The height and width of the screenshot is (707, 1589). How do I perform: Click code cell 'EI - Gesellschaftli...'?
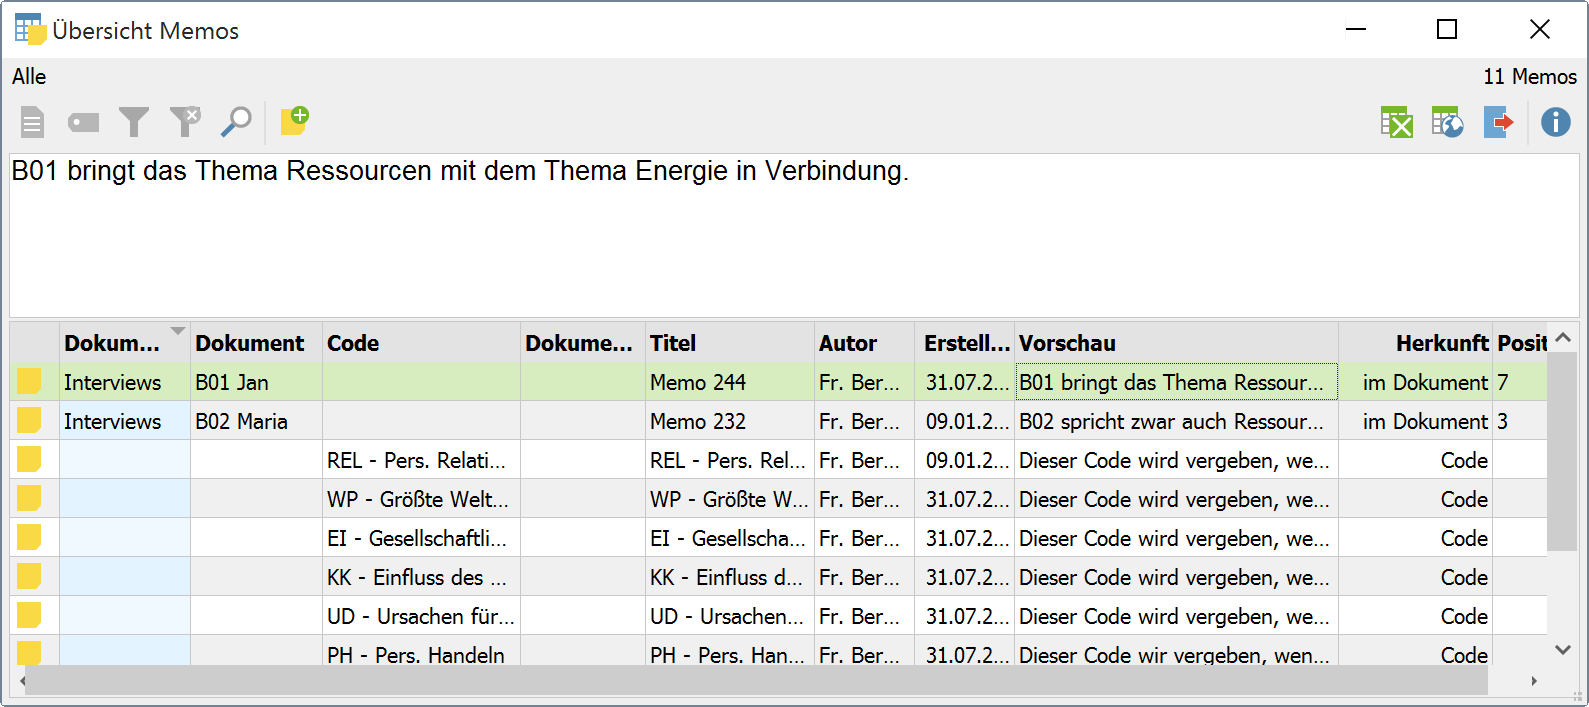pos(421,538)
